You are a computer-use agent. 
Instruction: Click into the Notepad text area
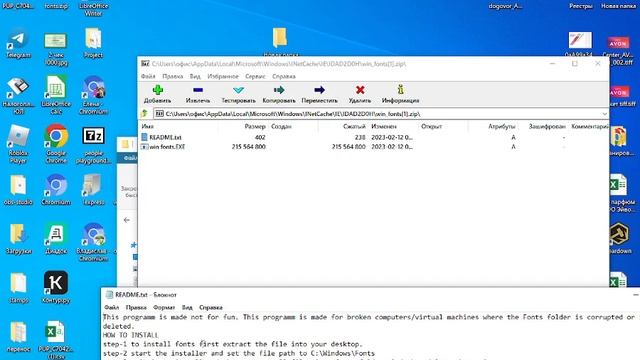click(x=370, y=336)
